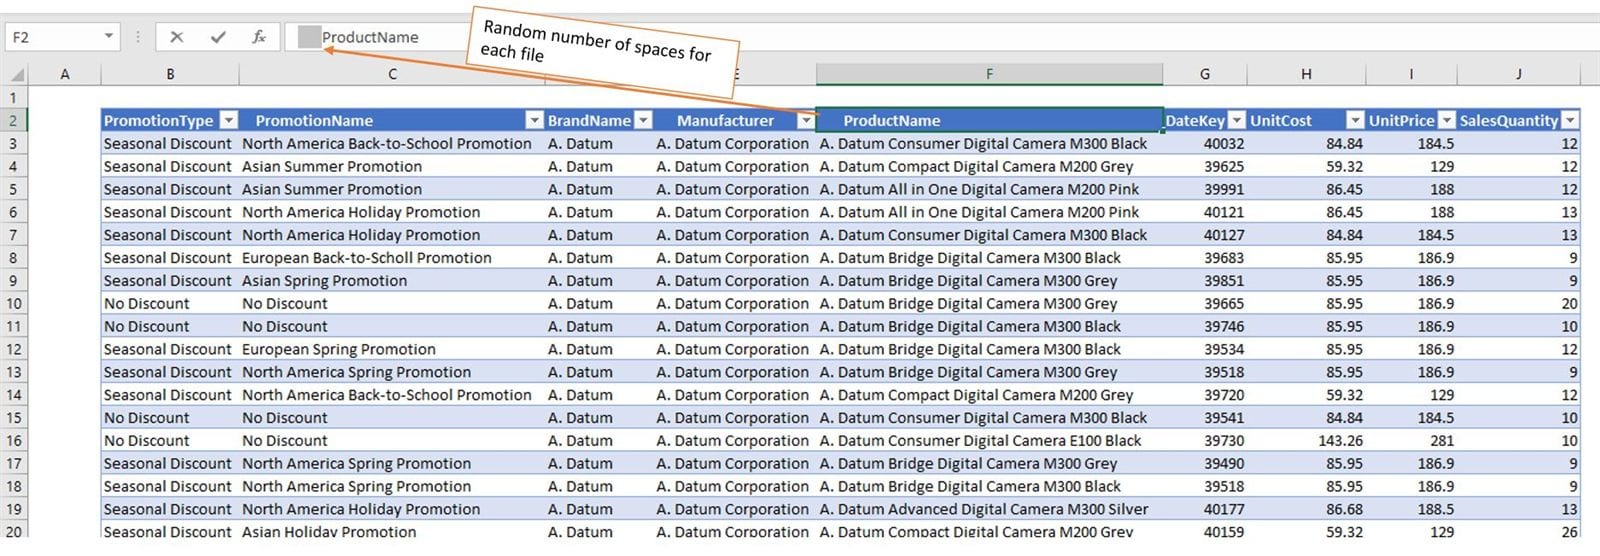
Task: Click SalesQuantity value 26
Action: point(1569,532)
